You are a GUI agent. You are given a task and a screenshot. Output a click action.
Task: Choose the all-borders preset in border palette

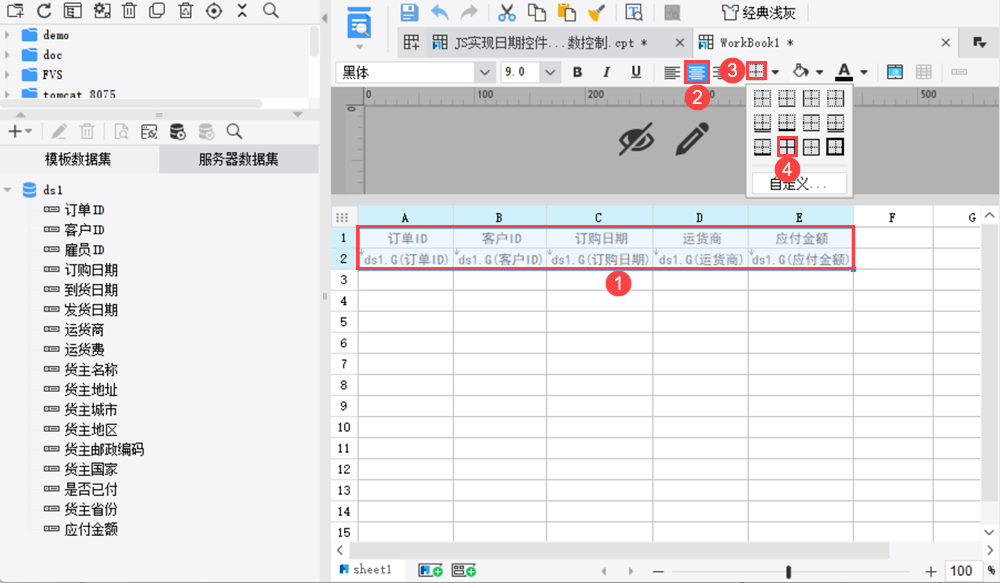[787, 147]
